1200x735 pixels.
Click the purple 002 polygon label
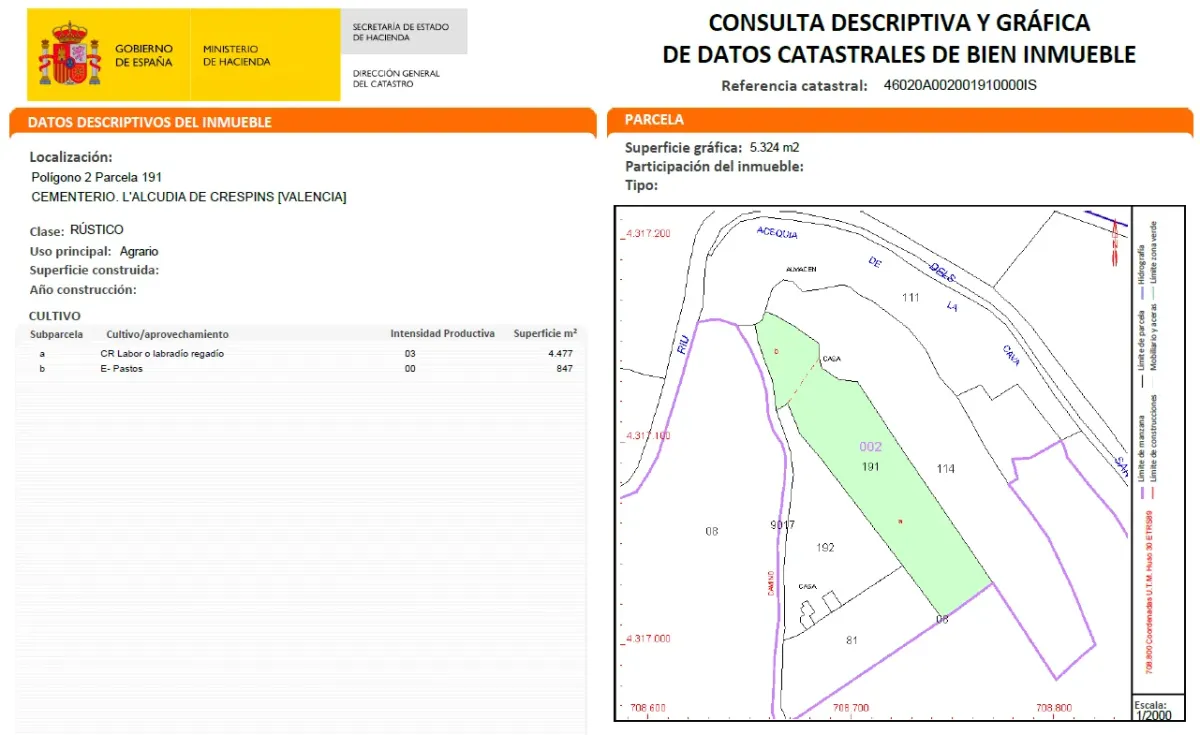(870, 447)
